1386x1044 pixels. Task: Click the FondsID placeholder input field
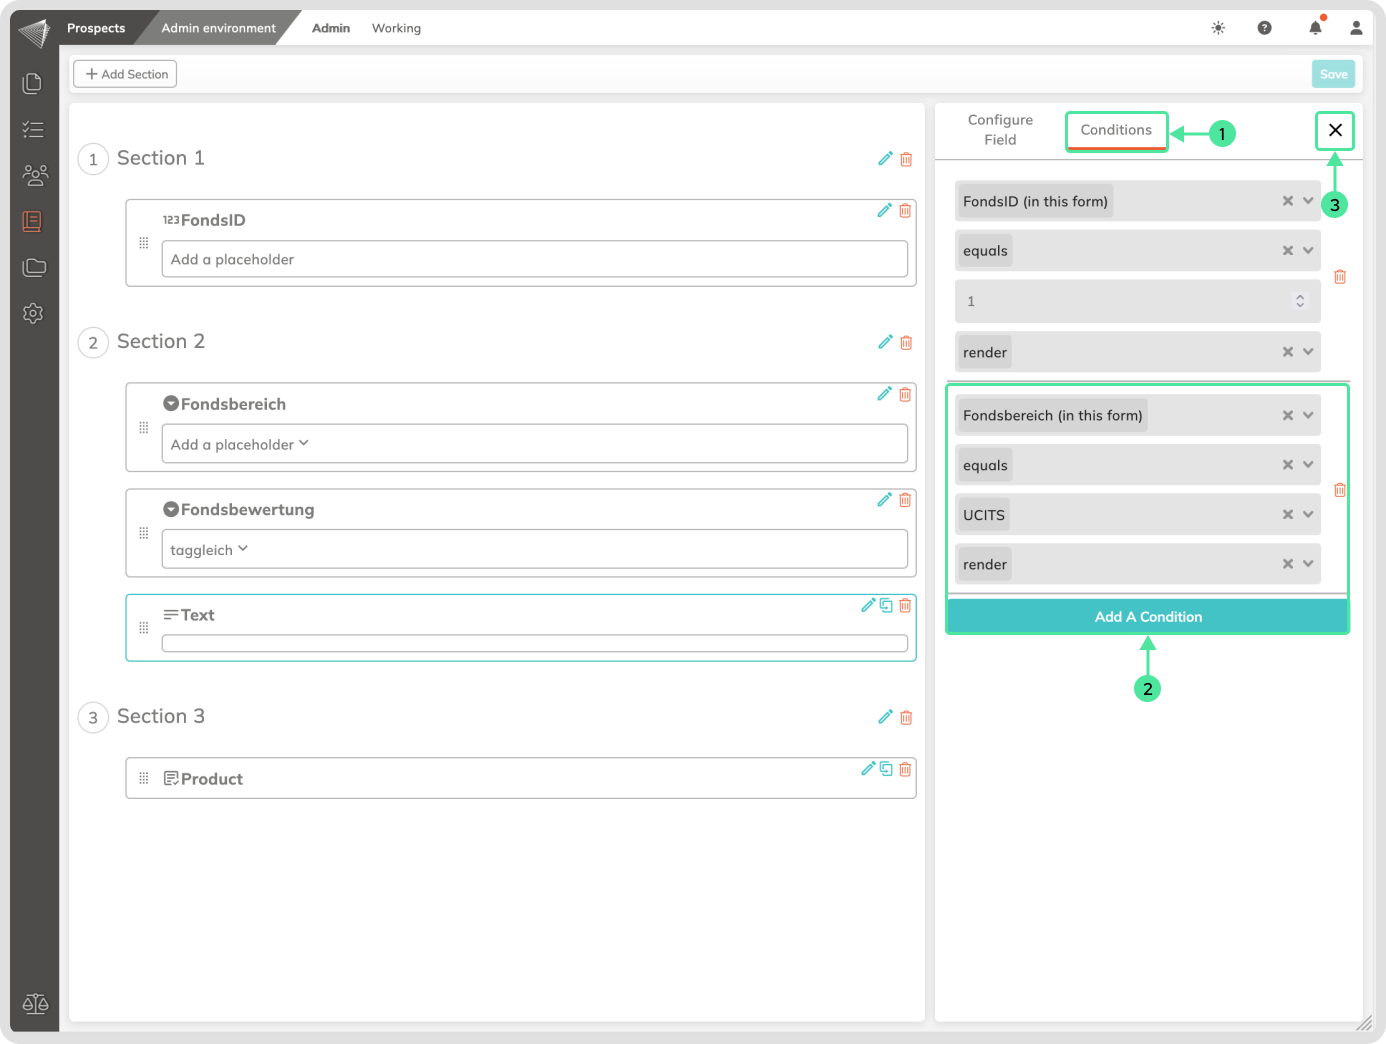pyautogui.click(x=534, y=259)
